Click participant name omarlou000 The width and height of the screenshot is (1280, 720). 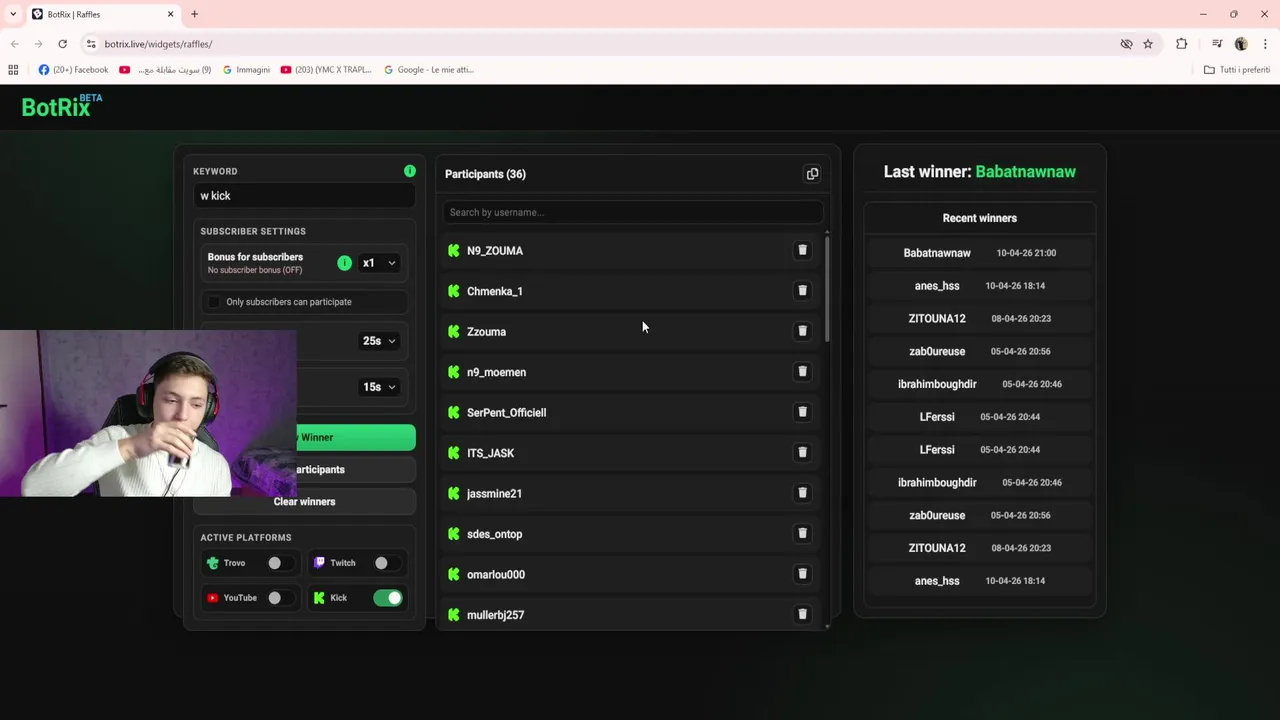496,574
